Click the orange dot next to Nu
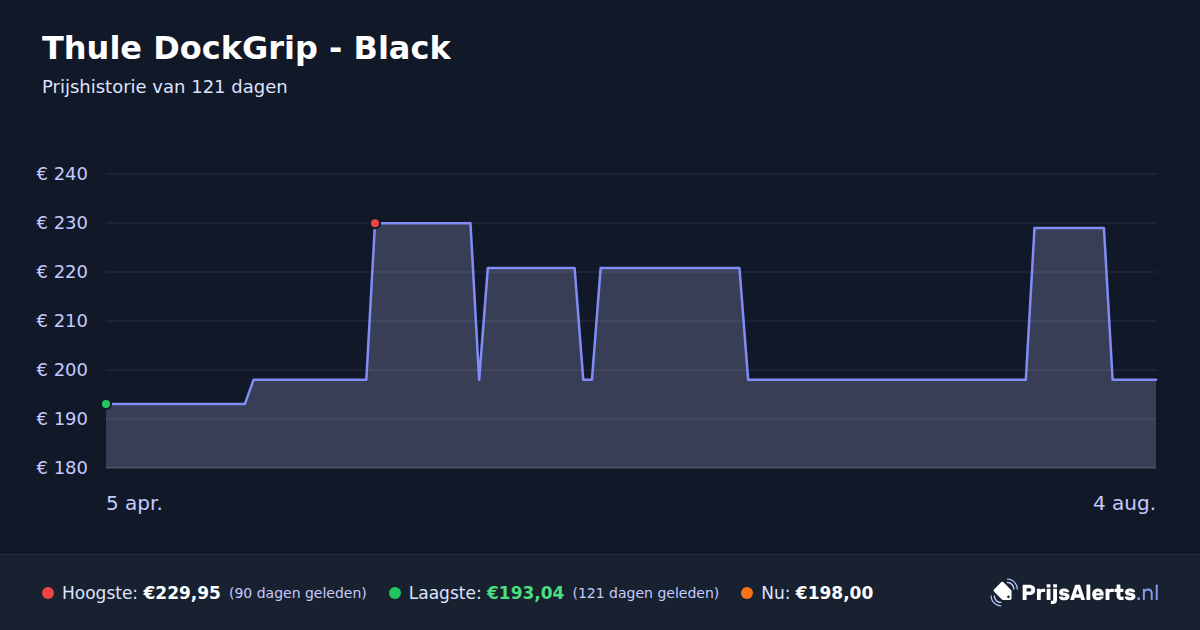Screen dimensions: 1200x630 point(747,593)
